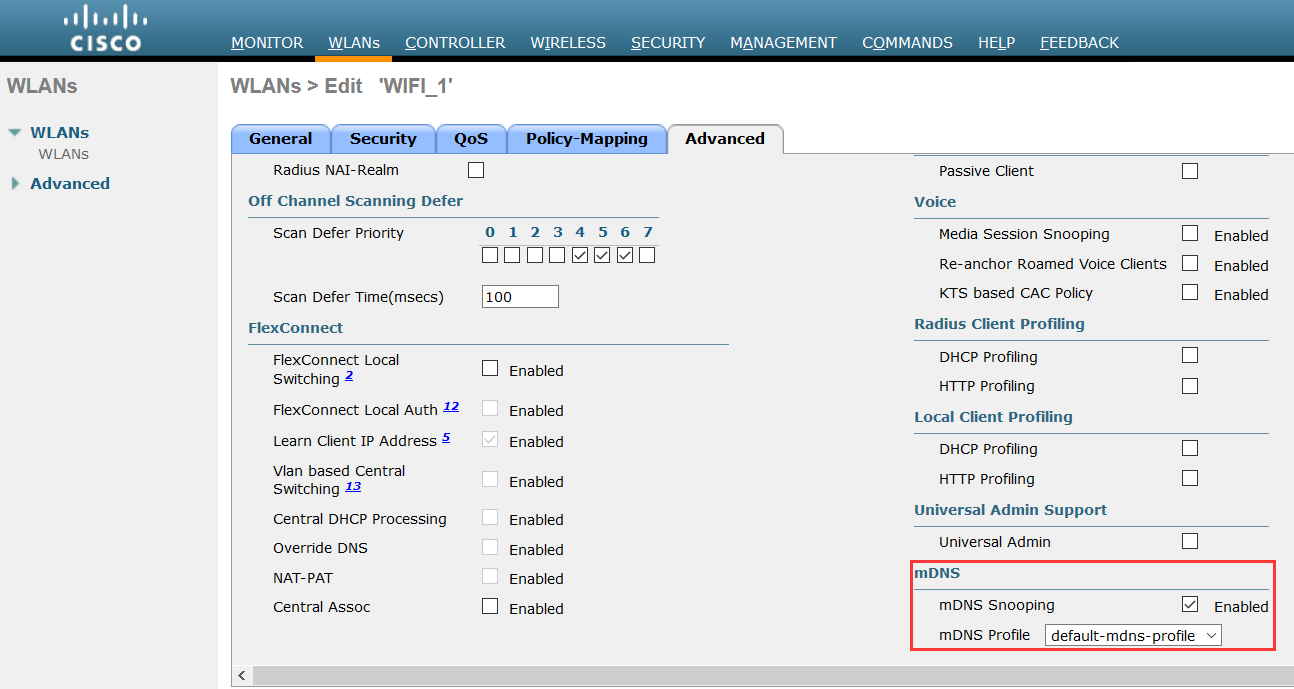Switch to the Security tab

[x=382, y=139]
